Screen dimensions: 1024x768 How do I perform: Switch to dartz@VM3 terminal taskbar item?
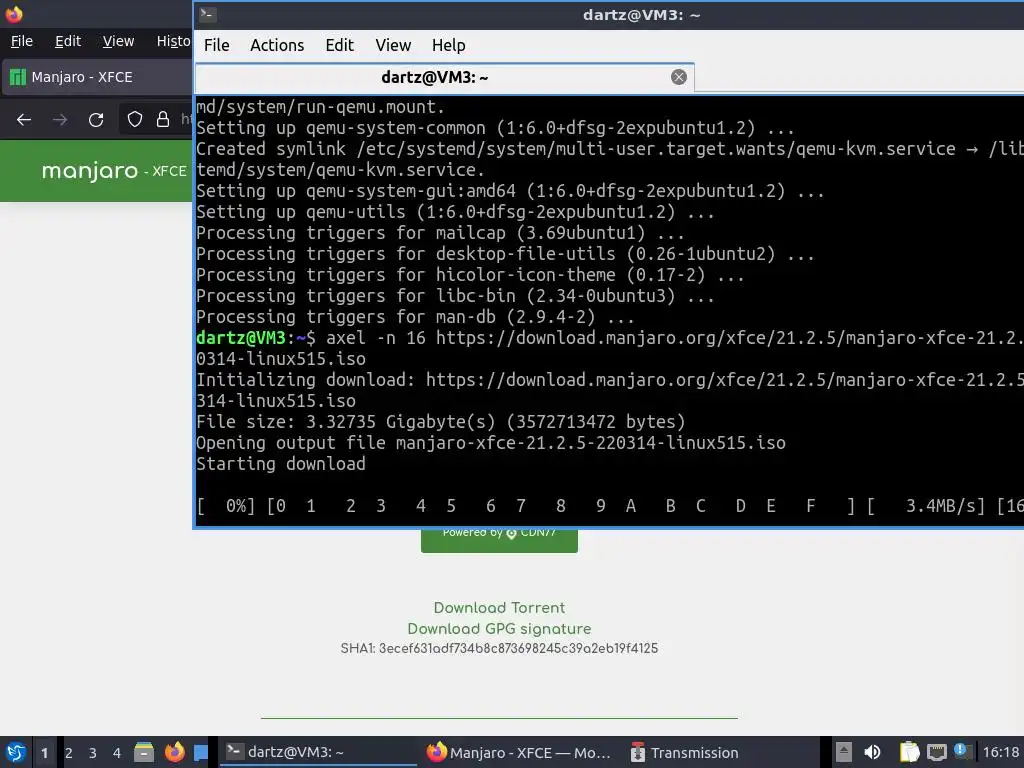click(318, 752)
